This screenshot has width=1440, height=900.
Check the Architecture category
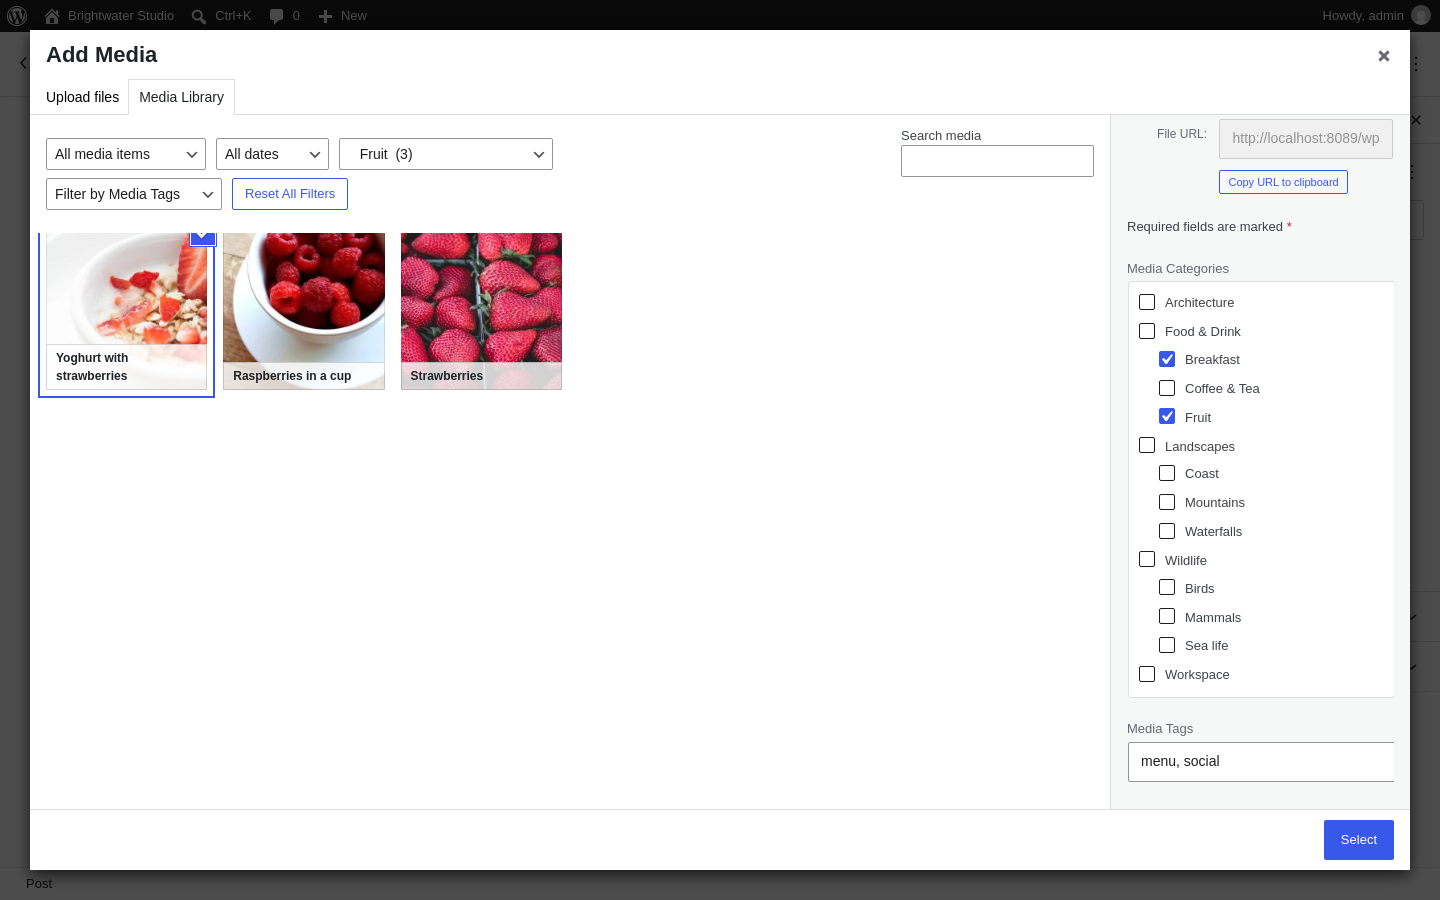click(x=1147, y=302)
